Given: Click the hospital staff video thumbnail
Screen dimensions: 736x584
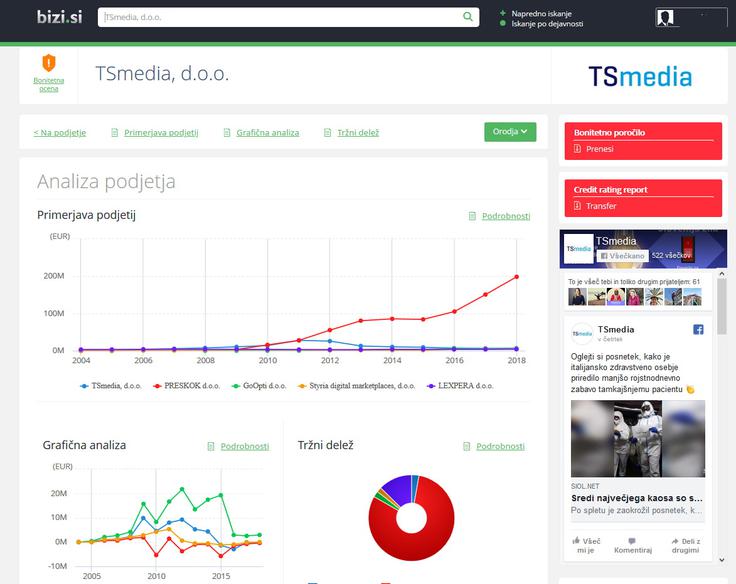Looking at the screenshot, I should click(x=637, y=438).
